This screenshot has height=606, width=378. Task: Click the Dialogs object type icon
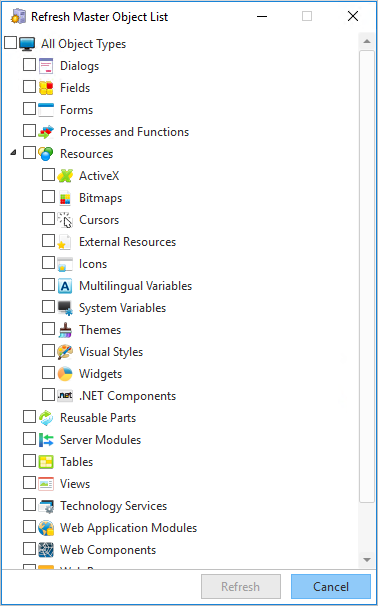coord(46,66)
